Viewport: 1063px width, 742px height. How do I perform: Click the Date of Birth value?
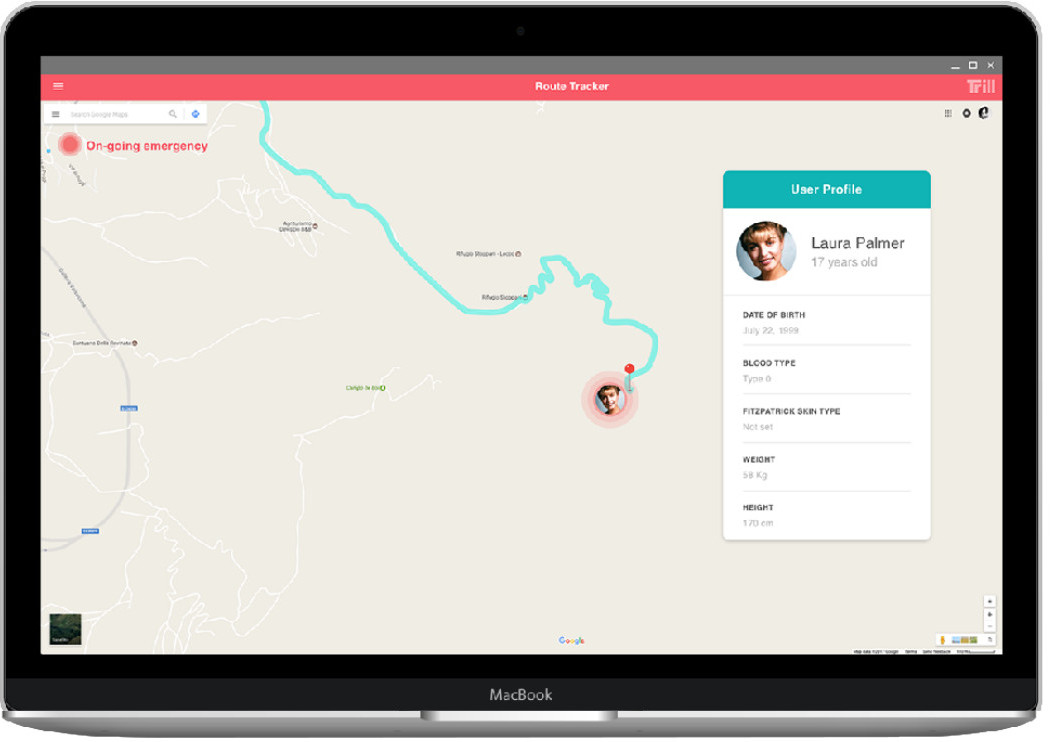pyautogui.click(x=770, y=331)
